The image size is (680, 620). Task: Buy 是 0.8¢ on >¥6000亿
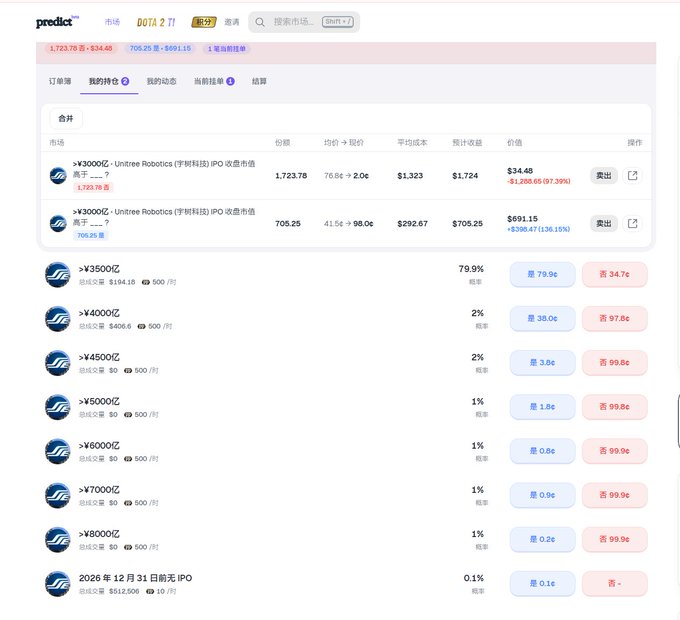click(543, 451)
